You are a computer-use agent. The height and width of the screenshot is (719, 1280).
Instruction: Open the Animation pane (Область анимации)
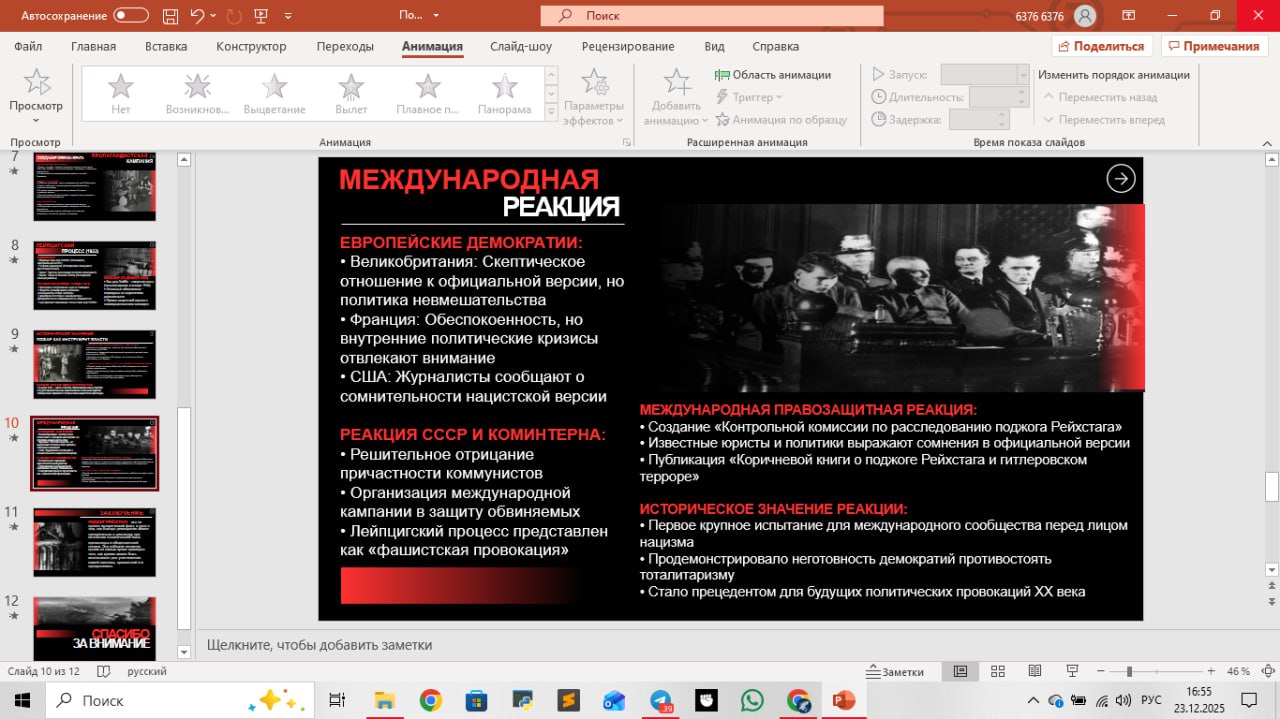click(x=773, y=75)
